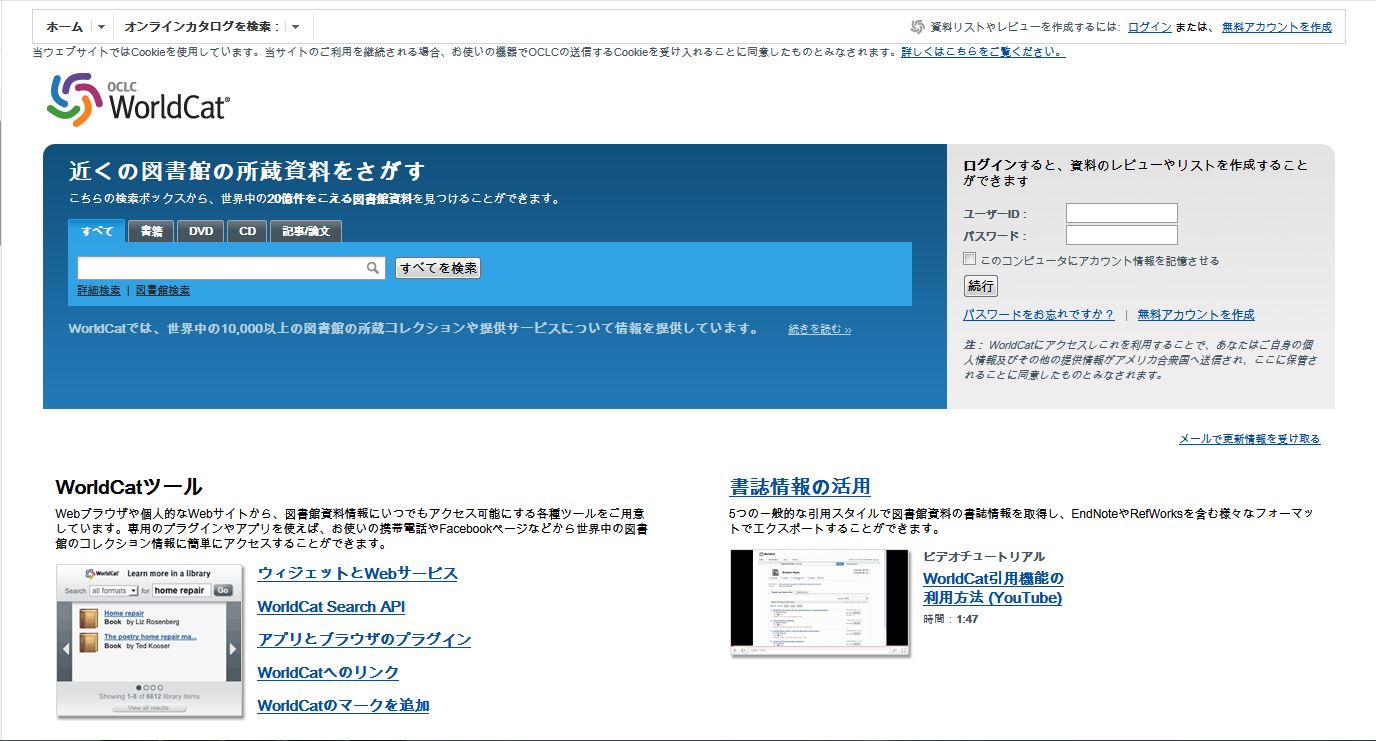Open the WorldCat Search API link
Viewport: 1376px width, 741px height.
point(331,607)
